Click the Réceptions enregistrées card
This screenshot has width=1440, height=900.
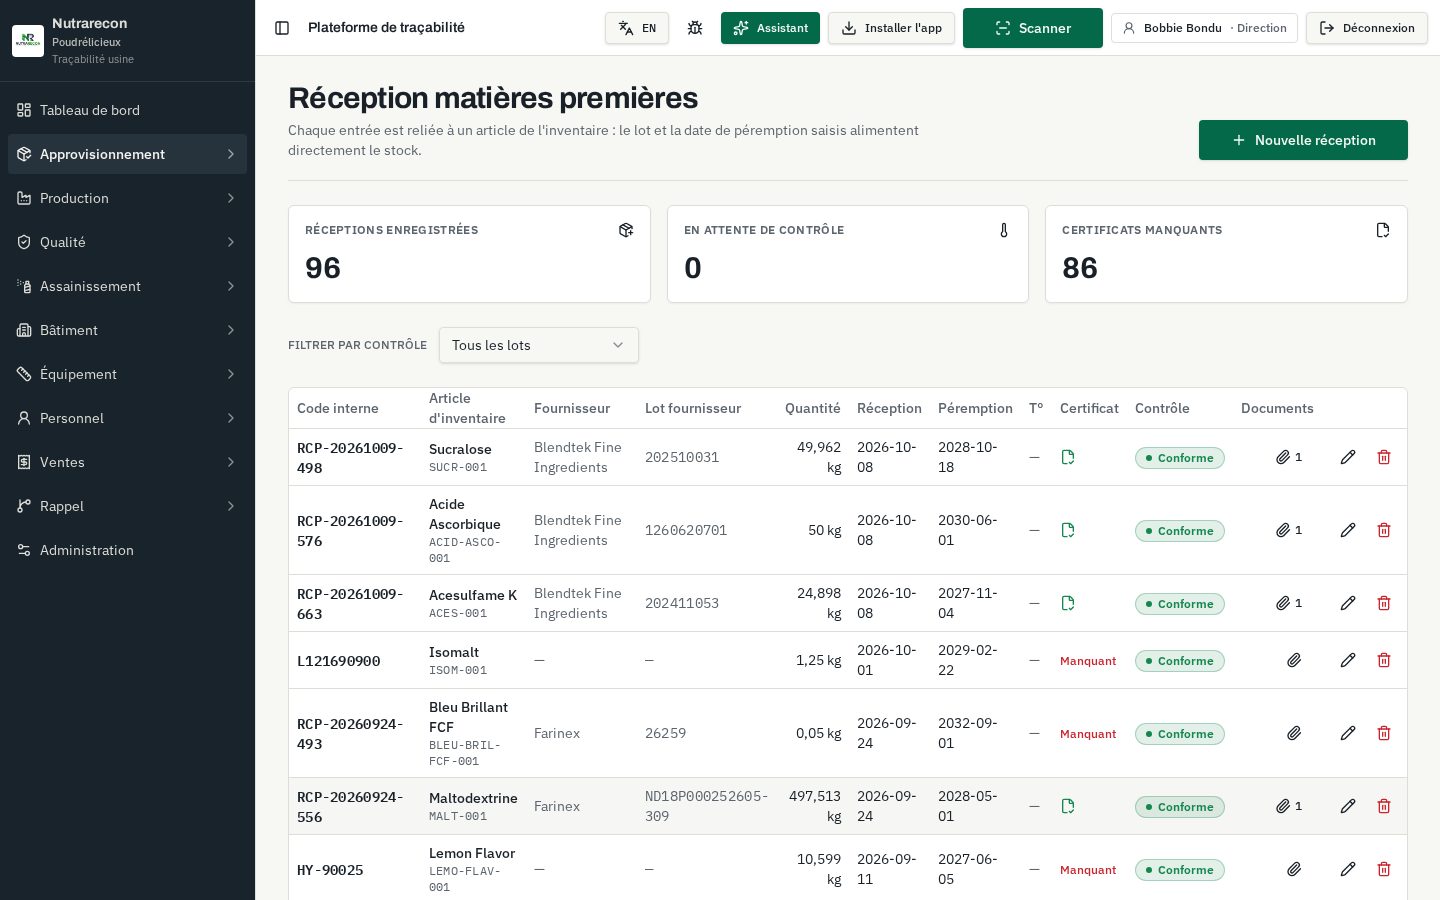(469, 254)
